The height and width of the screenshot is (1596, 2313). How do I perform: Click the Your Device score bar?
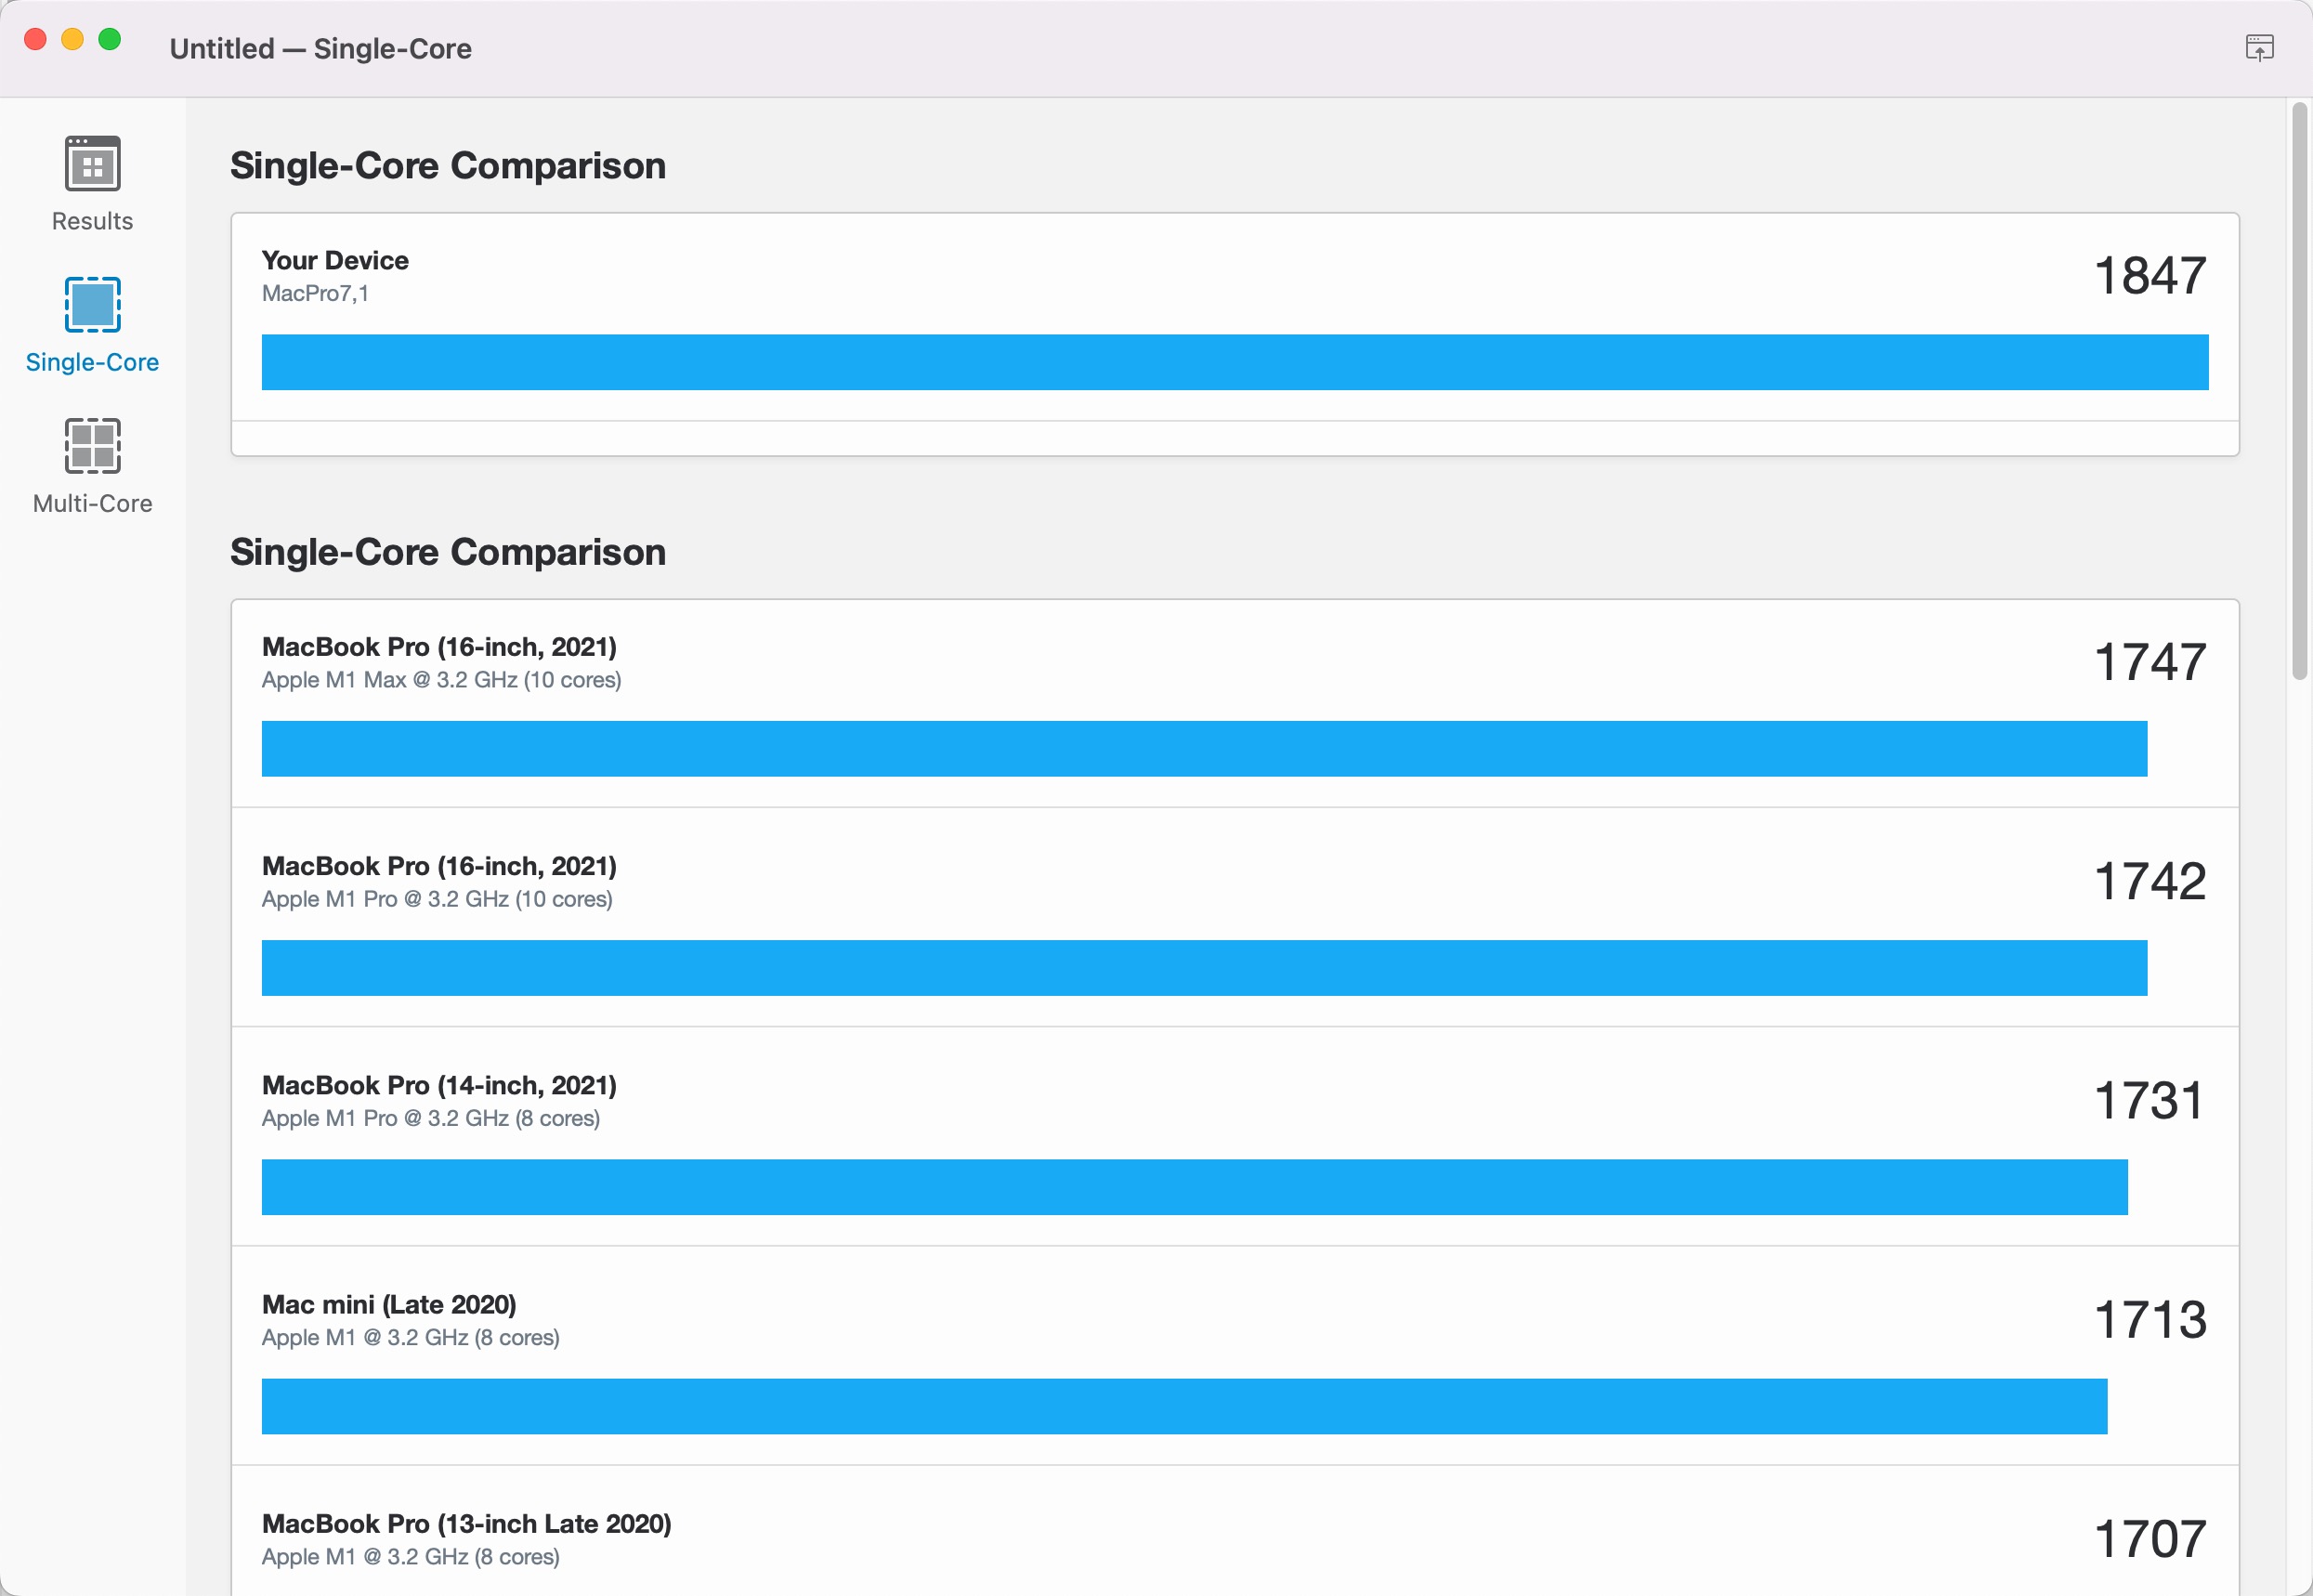click(x=1234, y=362)
